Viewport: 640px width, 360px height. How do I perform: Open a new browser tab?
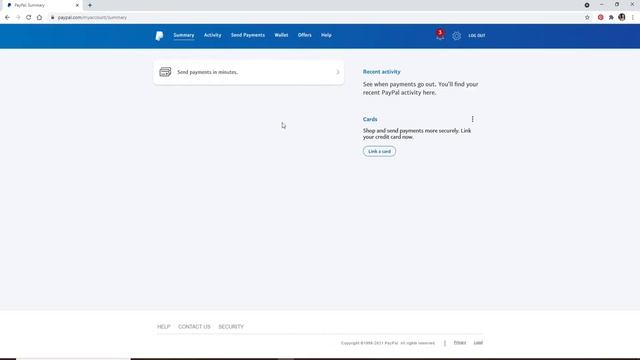90,5
